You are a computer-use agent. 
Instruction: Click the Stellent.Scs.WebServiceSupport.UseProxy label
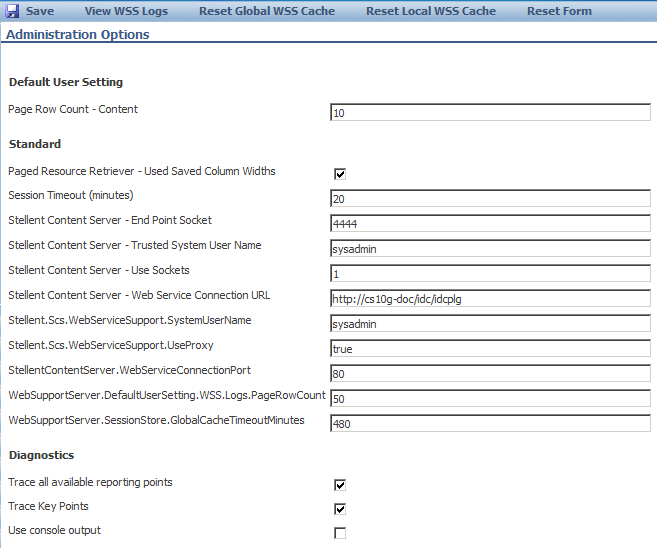coord(111,345)
